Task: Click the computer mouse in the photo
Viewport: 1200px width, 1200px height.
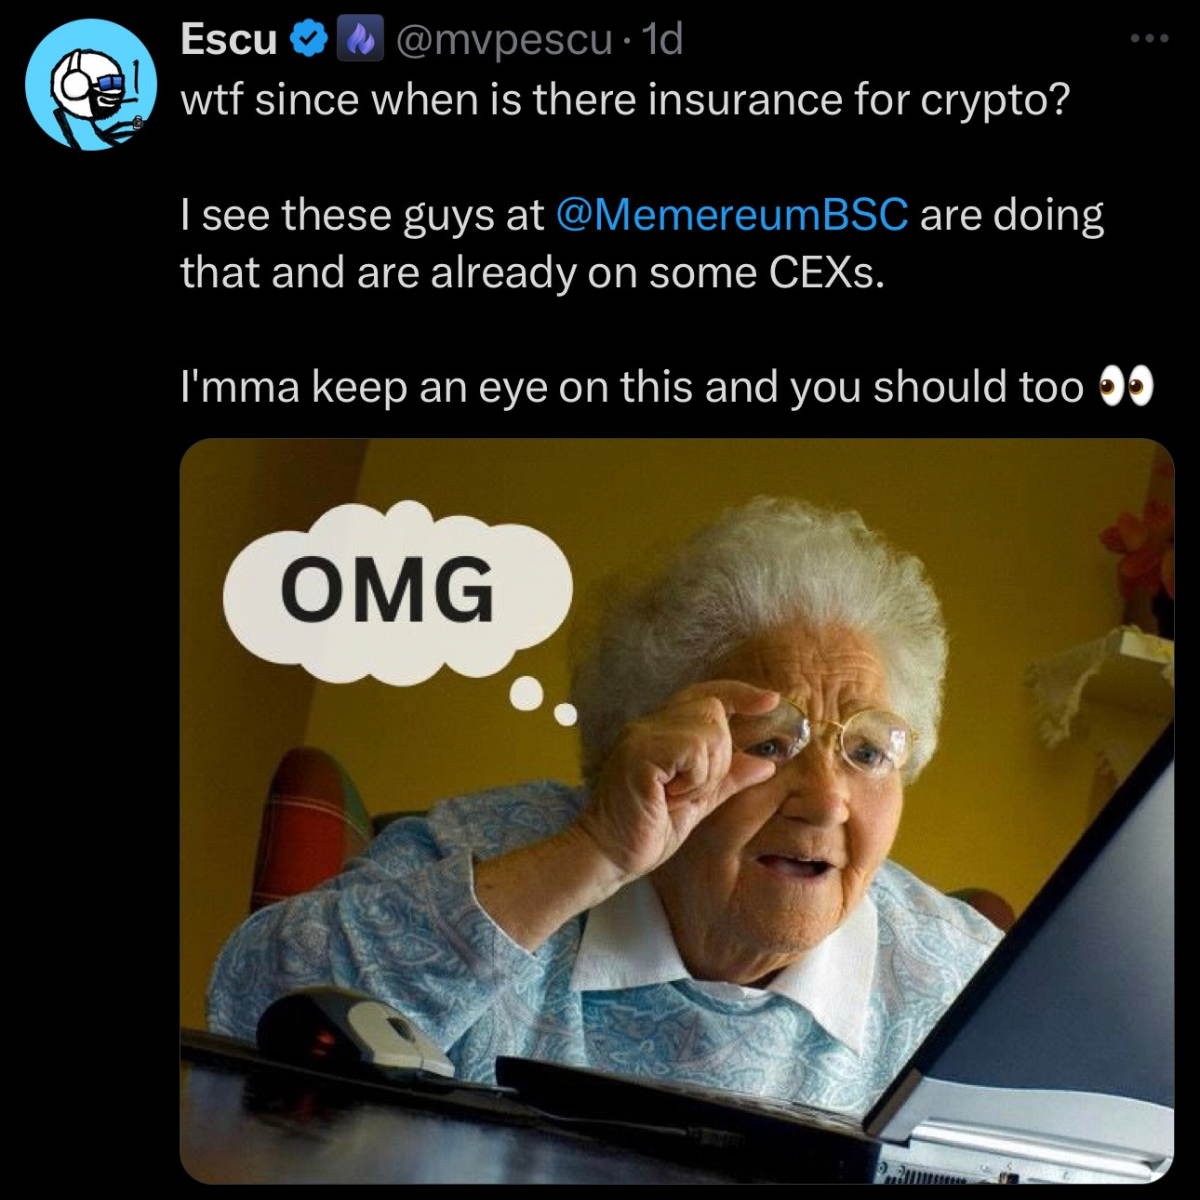Action: pos(353,1031)
